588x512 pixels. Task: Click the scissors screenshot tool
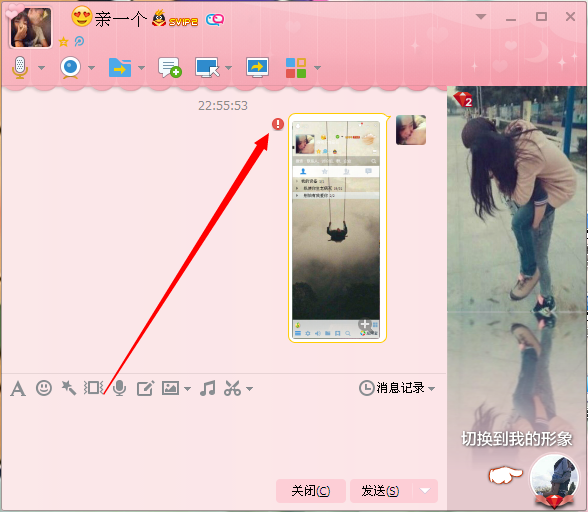tap(232, 388)
